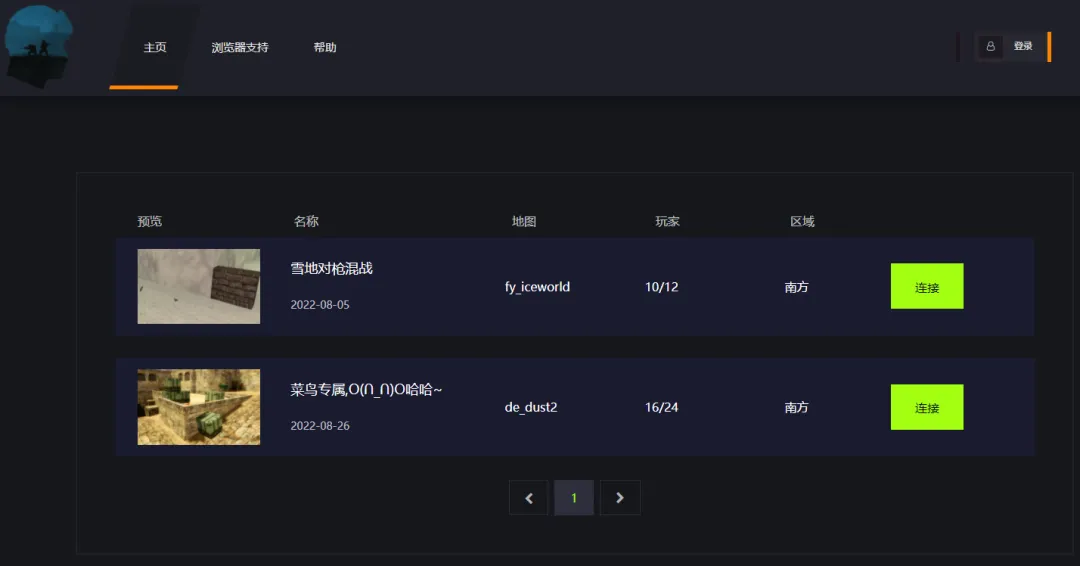Click the 登录 login button

coord(1022,46)
